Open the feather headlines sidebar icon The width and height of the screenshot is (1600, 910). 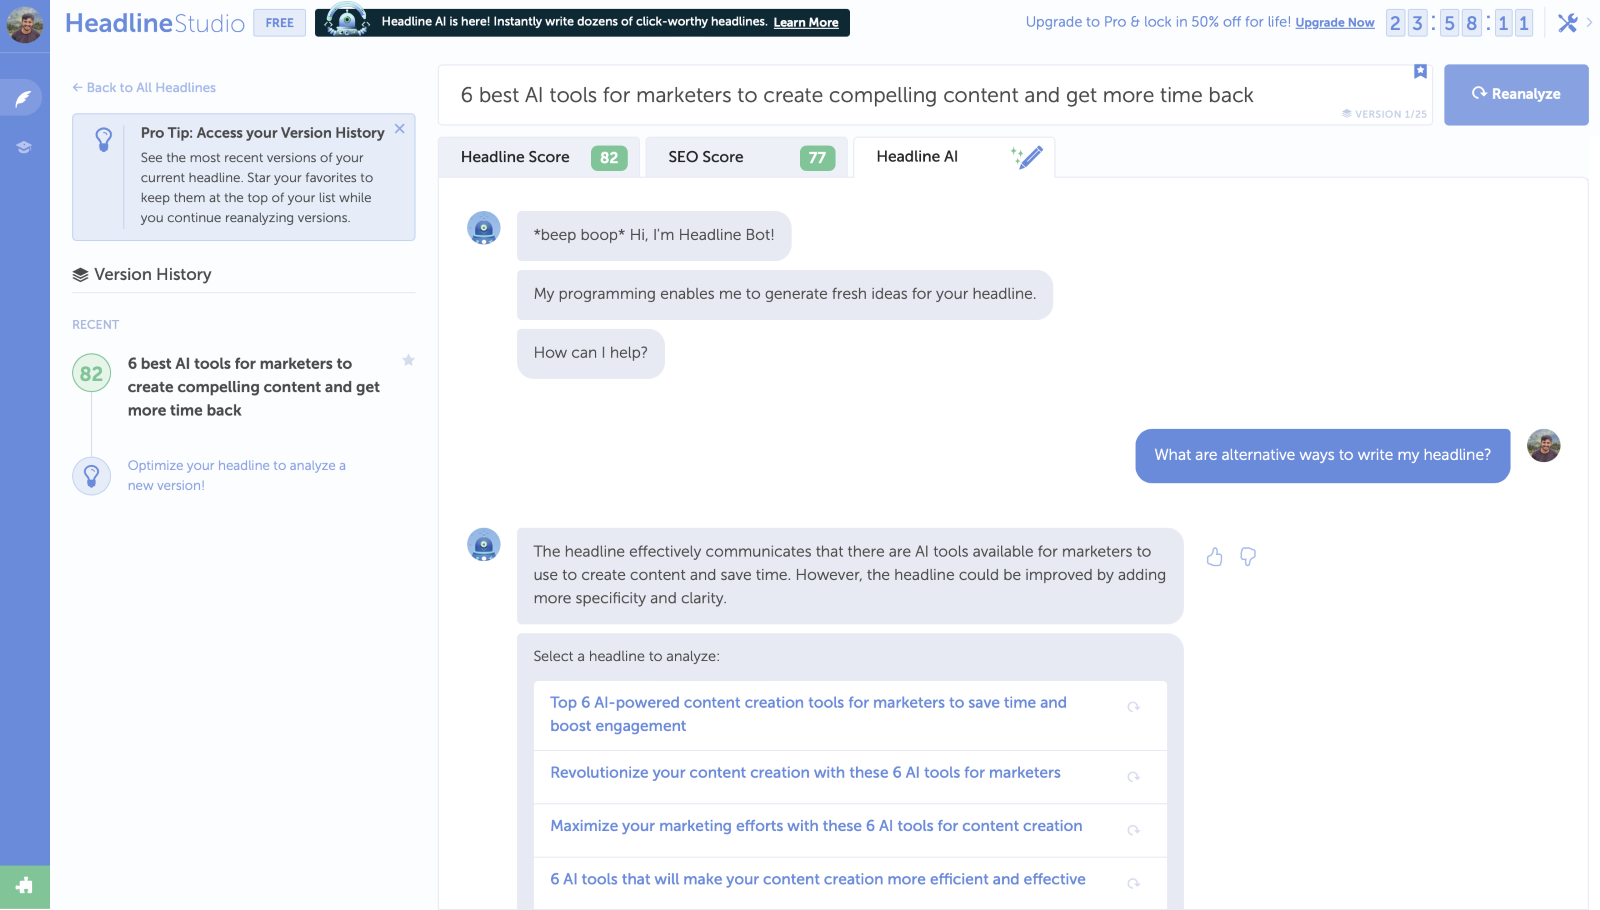coord(23,98)
